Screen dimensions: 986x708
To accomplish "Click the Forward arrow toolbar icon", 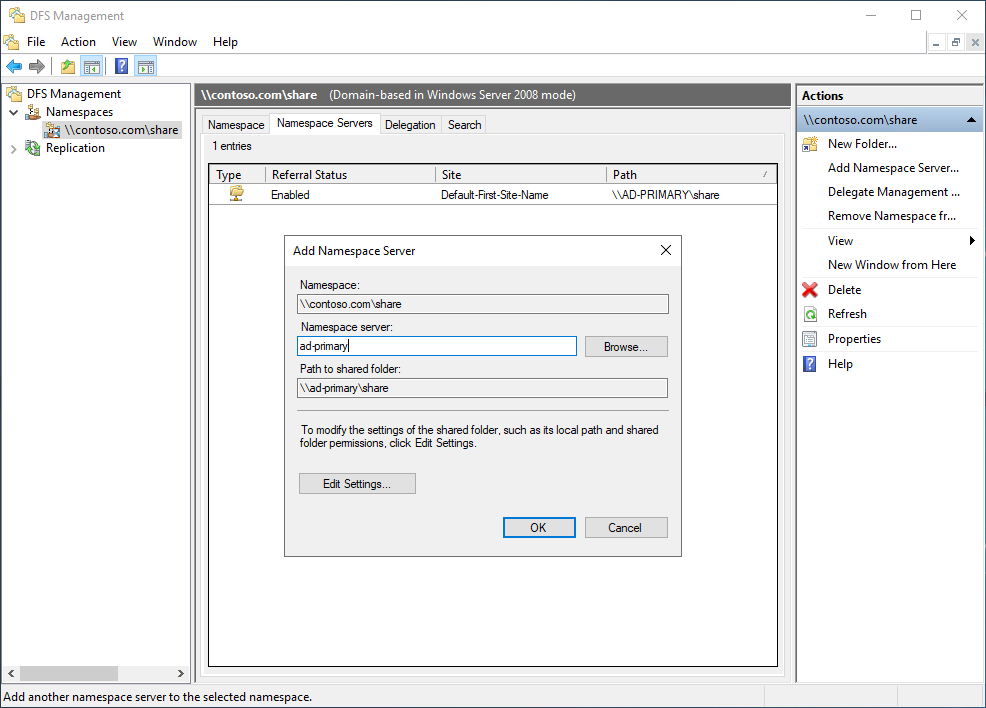I will (x=37, y=66).
